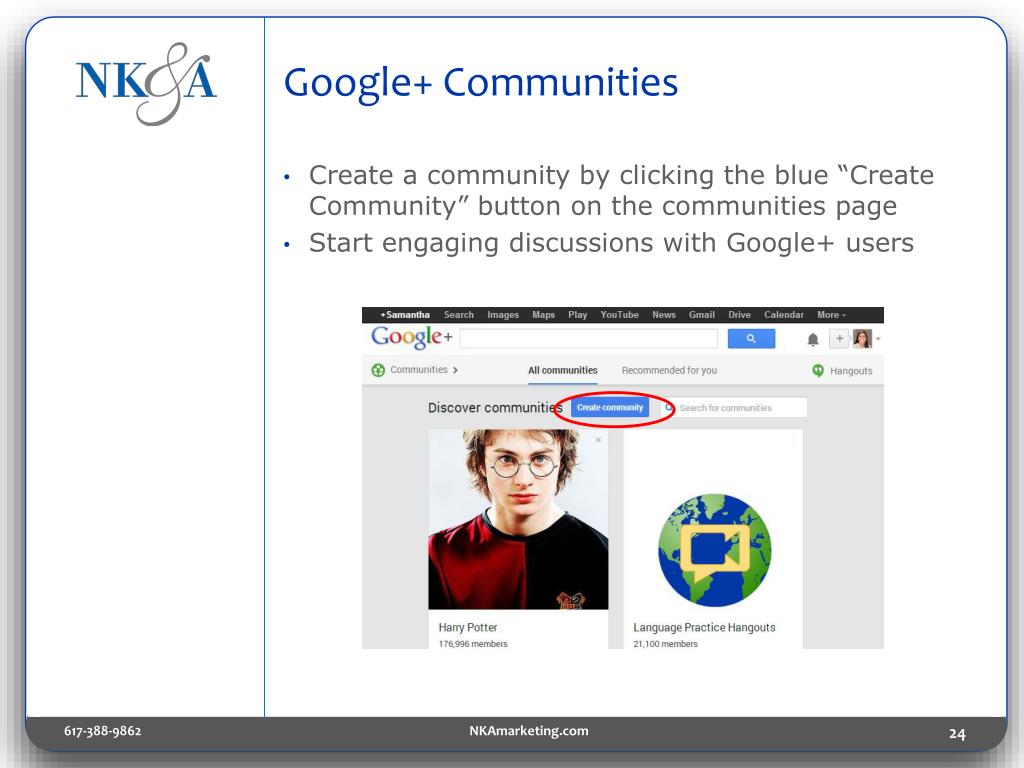Open Calendar in the top bar

coord(784,315)
